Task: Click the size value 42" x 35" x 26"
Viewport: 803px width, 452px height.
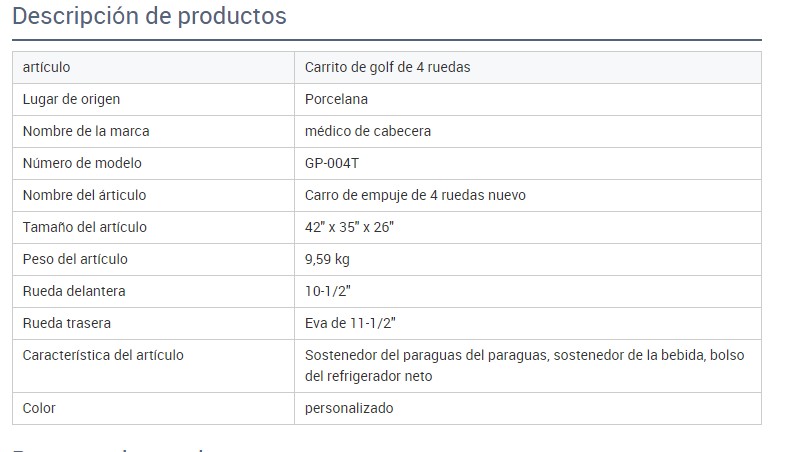Action: [x=349, y=227]
